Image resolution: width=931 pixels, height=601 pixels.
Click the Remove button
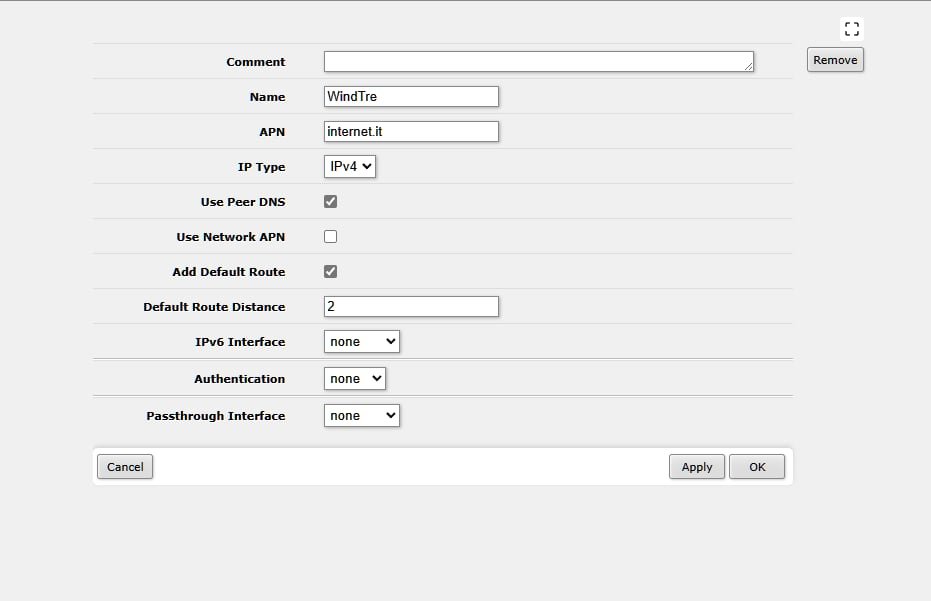(835, 60)
